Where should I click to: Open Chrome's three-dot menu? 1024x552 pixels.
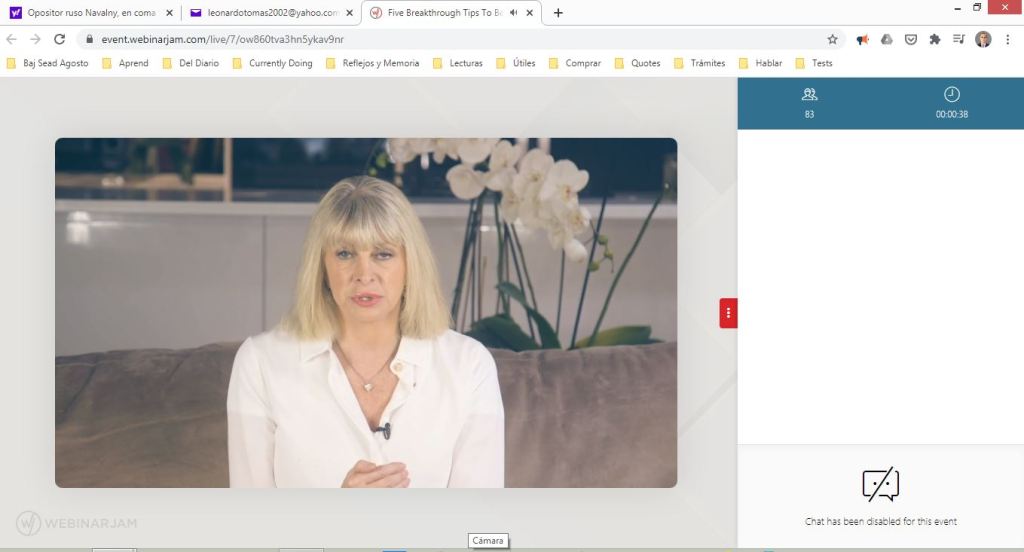coord(1007,39)
